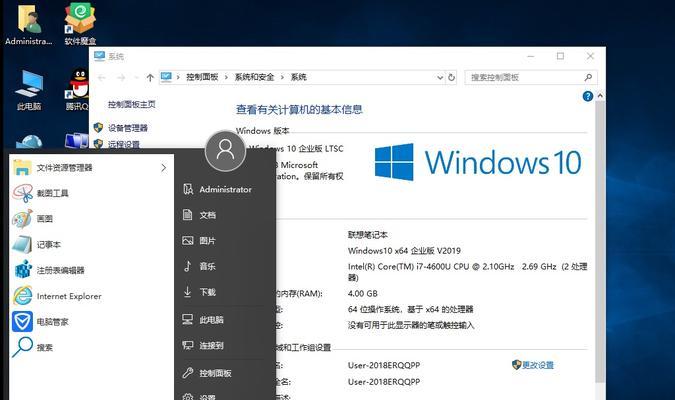675x400 pixels.
Task: Click the computer icon in address bar
Action: point(166,77)
